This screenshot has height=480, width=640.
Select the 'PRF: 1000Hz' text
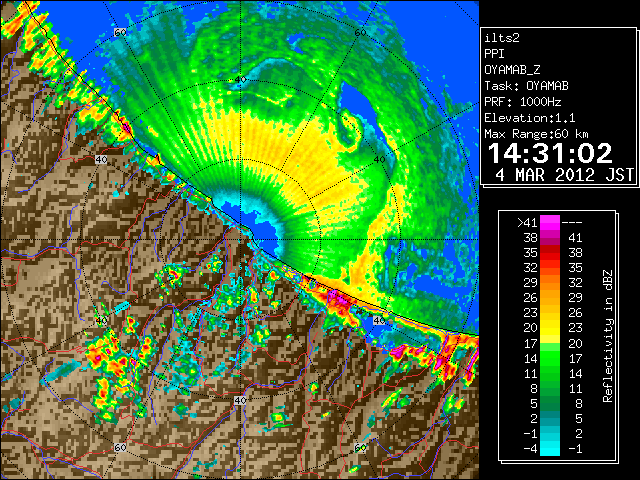pos(522,102)
